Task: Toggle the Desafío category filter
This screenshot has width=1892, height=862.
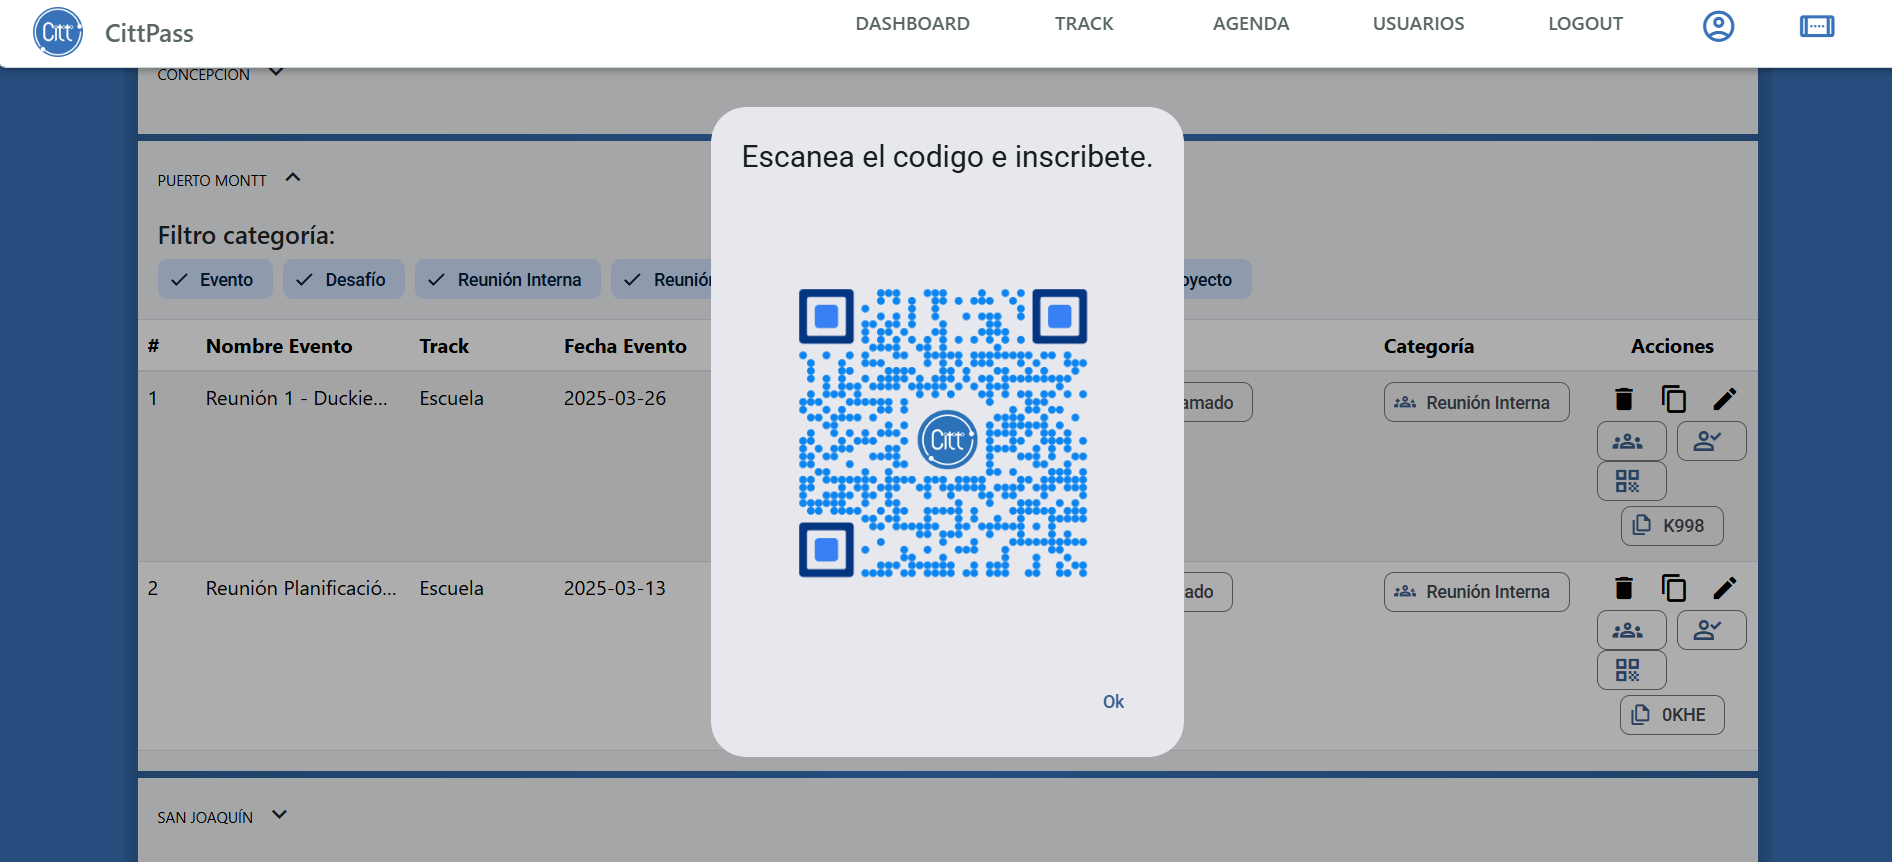Action: (343, 280)
